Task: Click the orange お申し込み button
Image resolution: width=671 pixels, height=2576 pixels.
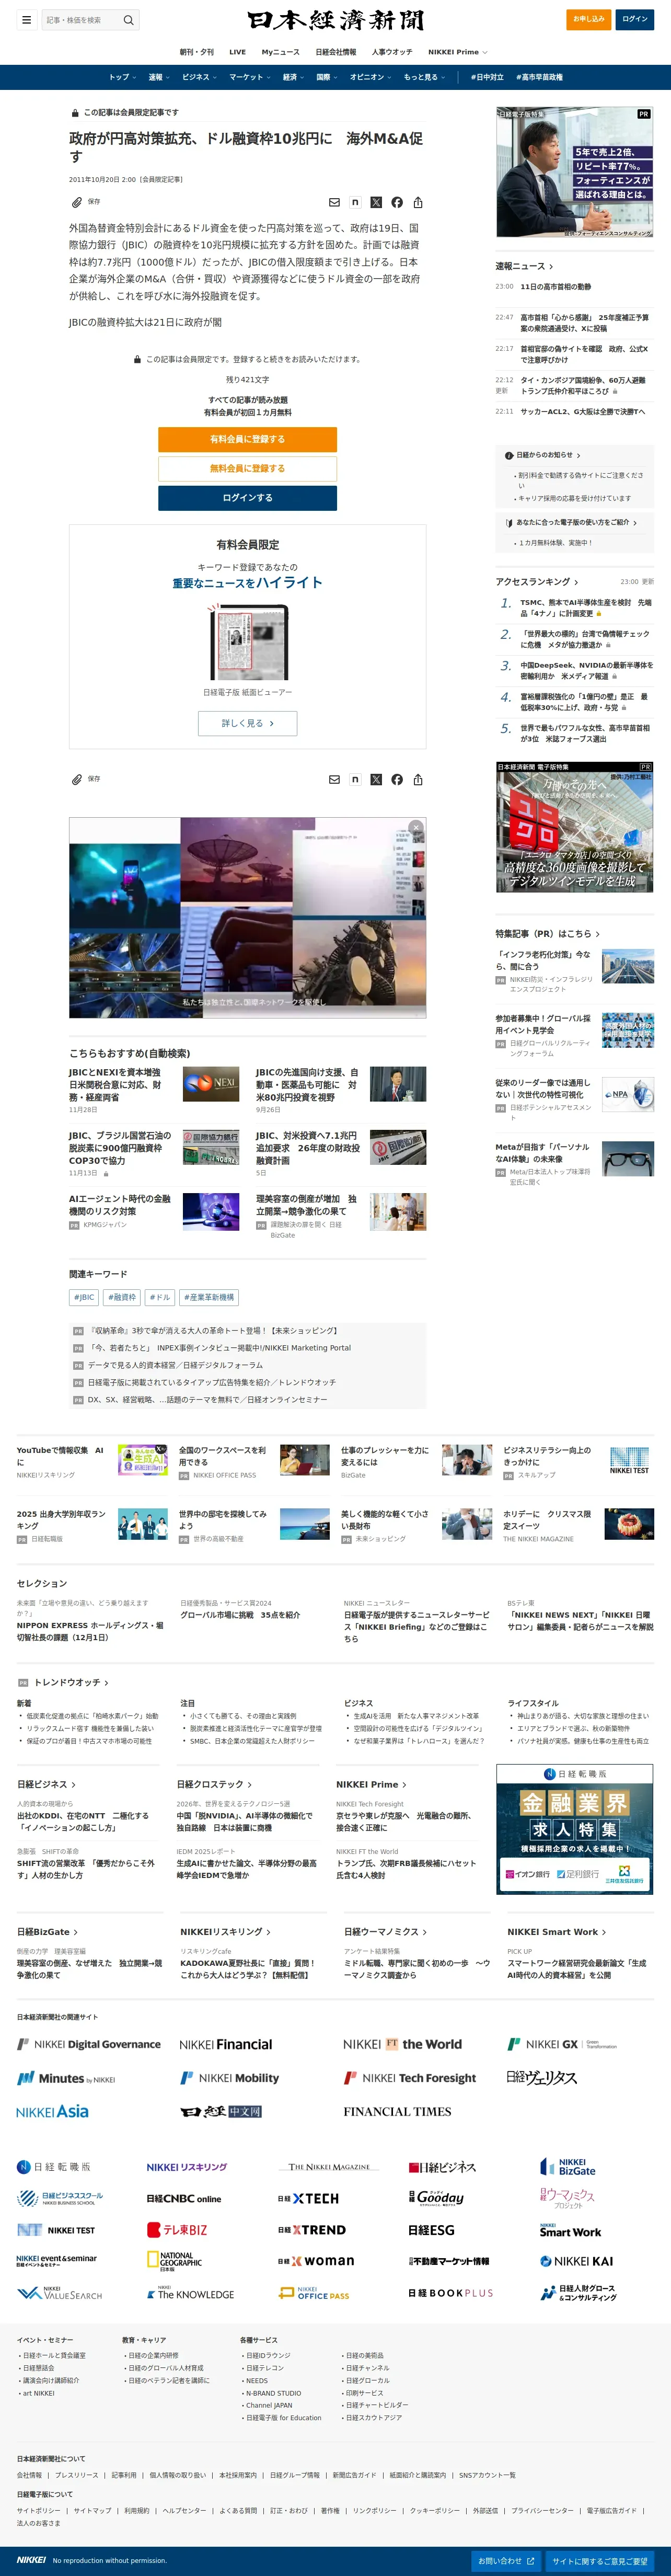Action: [x=588, y=19]
